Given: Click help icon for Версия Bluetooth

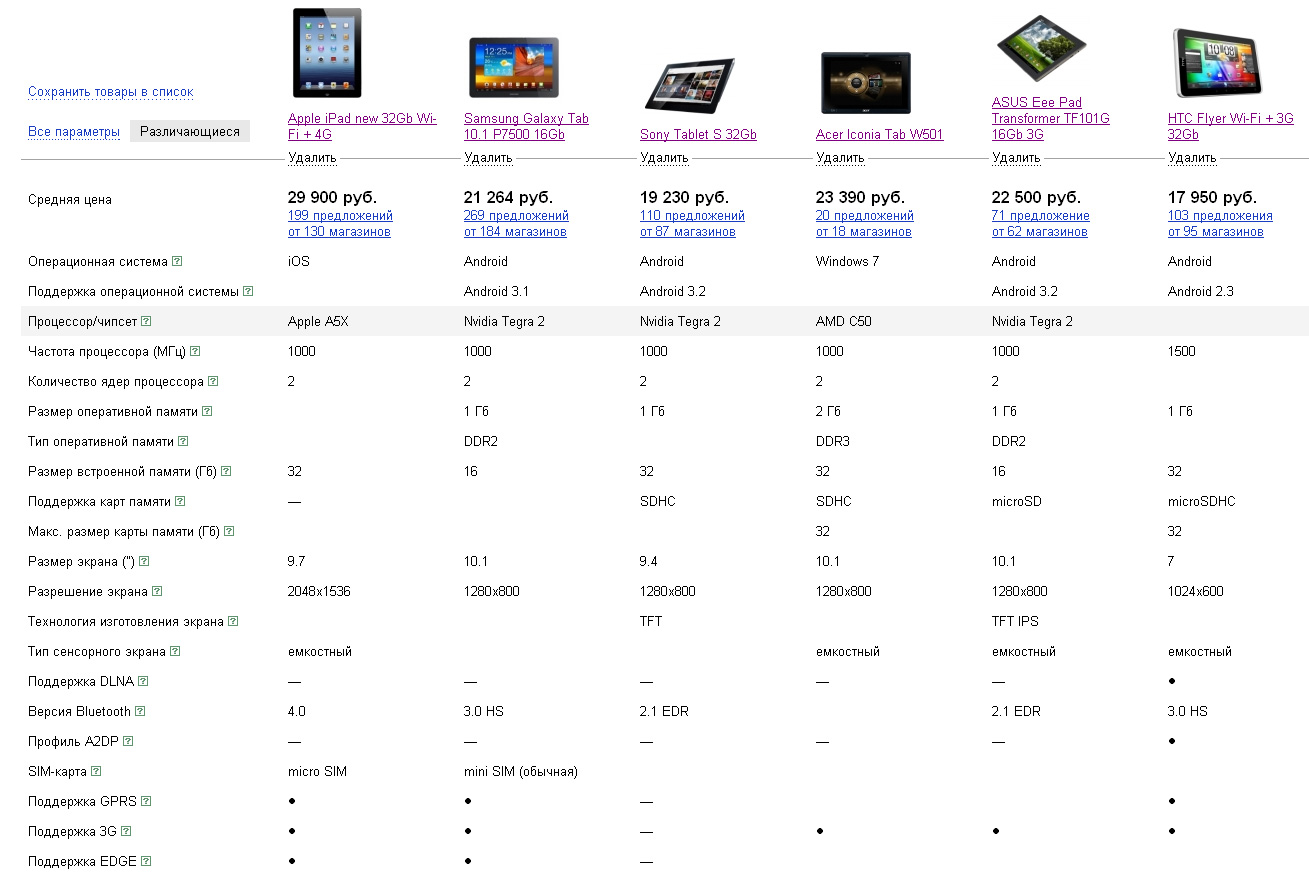Looking at the screenshot, I should (x=140, y=711).
